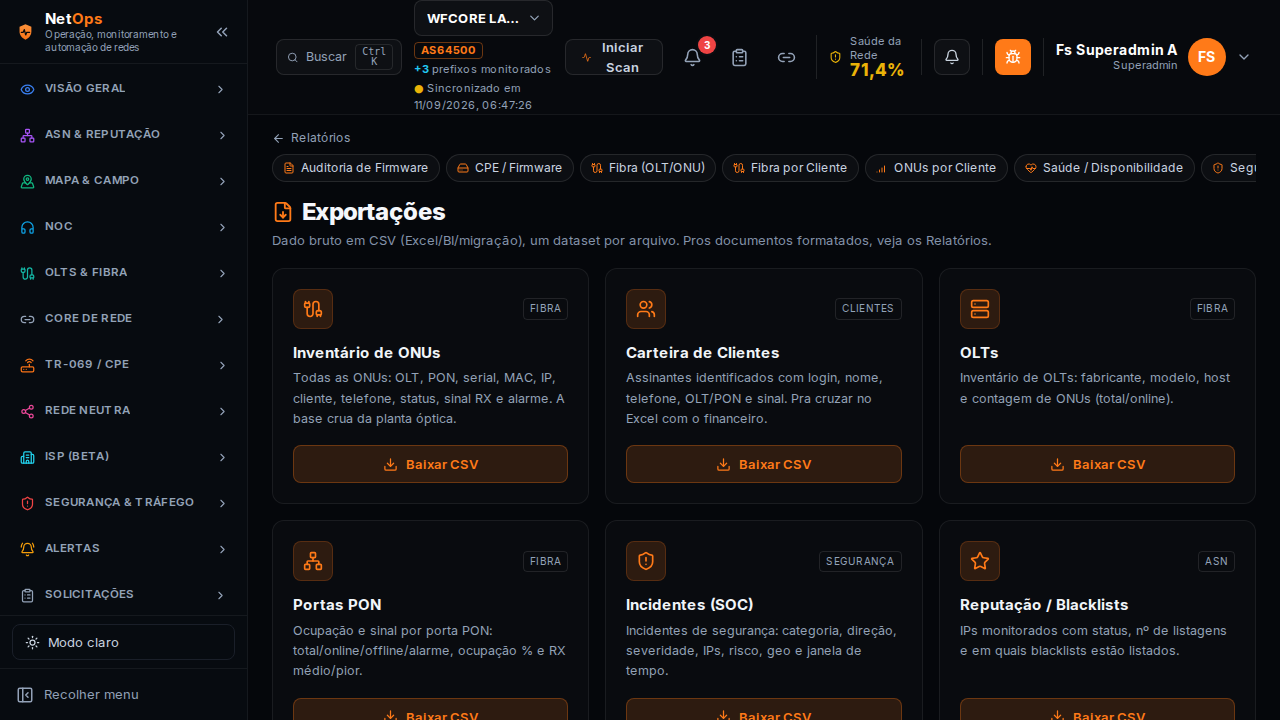Toggle Modo claro light theme
The image size is (1280, 720).
123,642
